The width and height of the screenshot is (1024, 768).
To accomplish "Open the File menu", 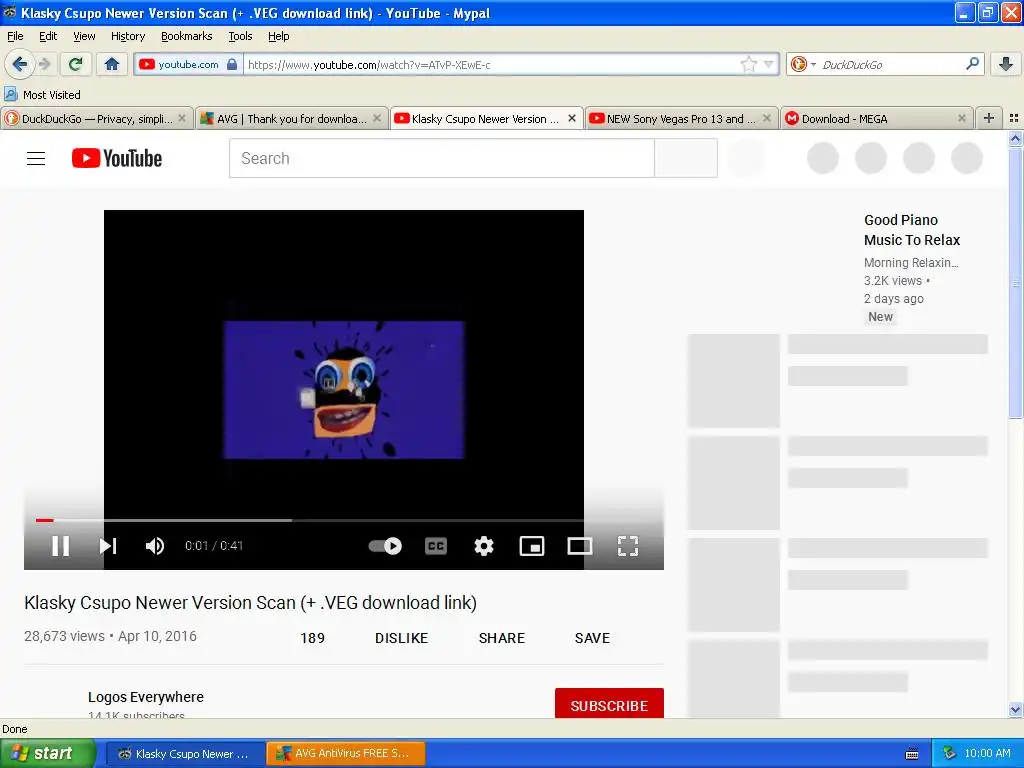I will click(15, 36).
